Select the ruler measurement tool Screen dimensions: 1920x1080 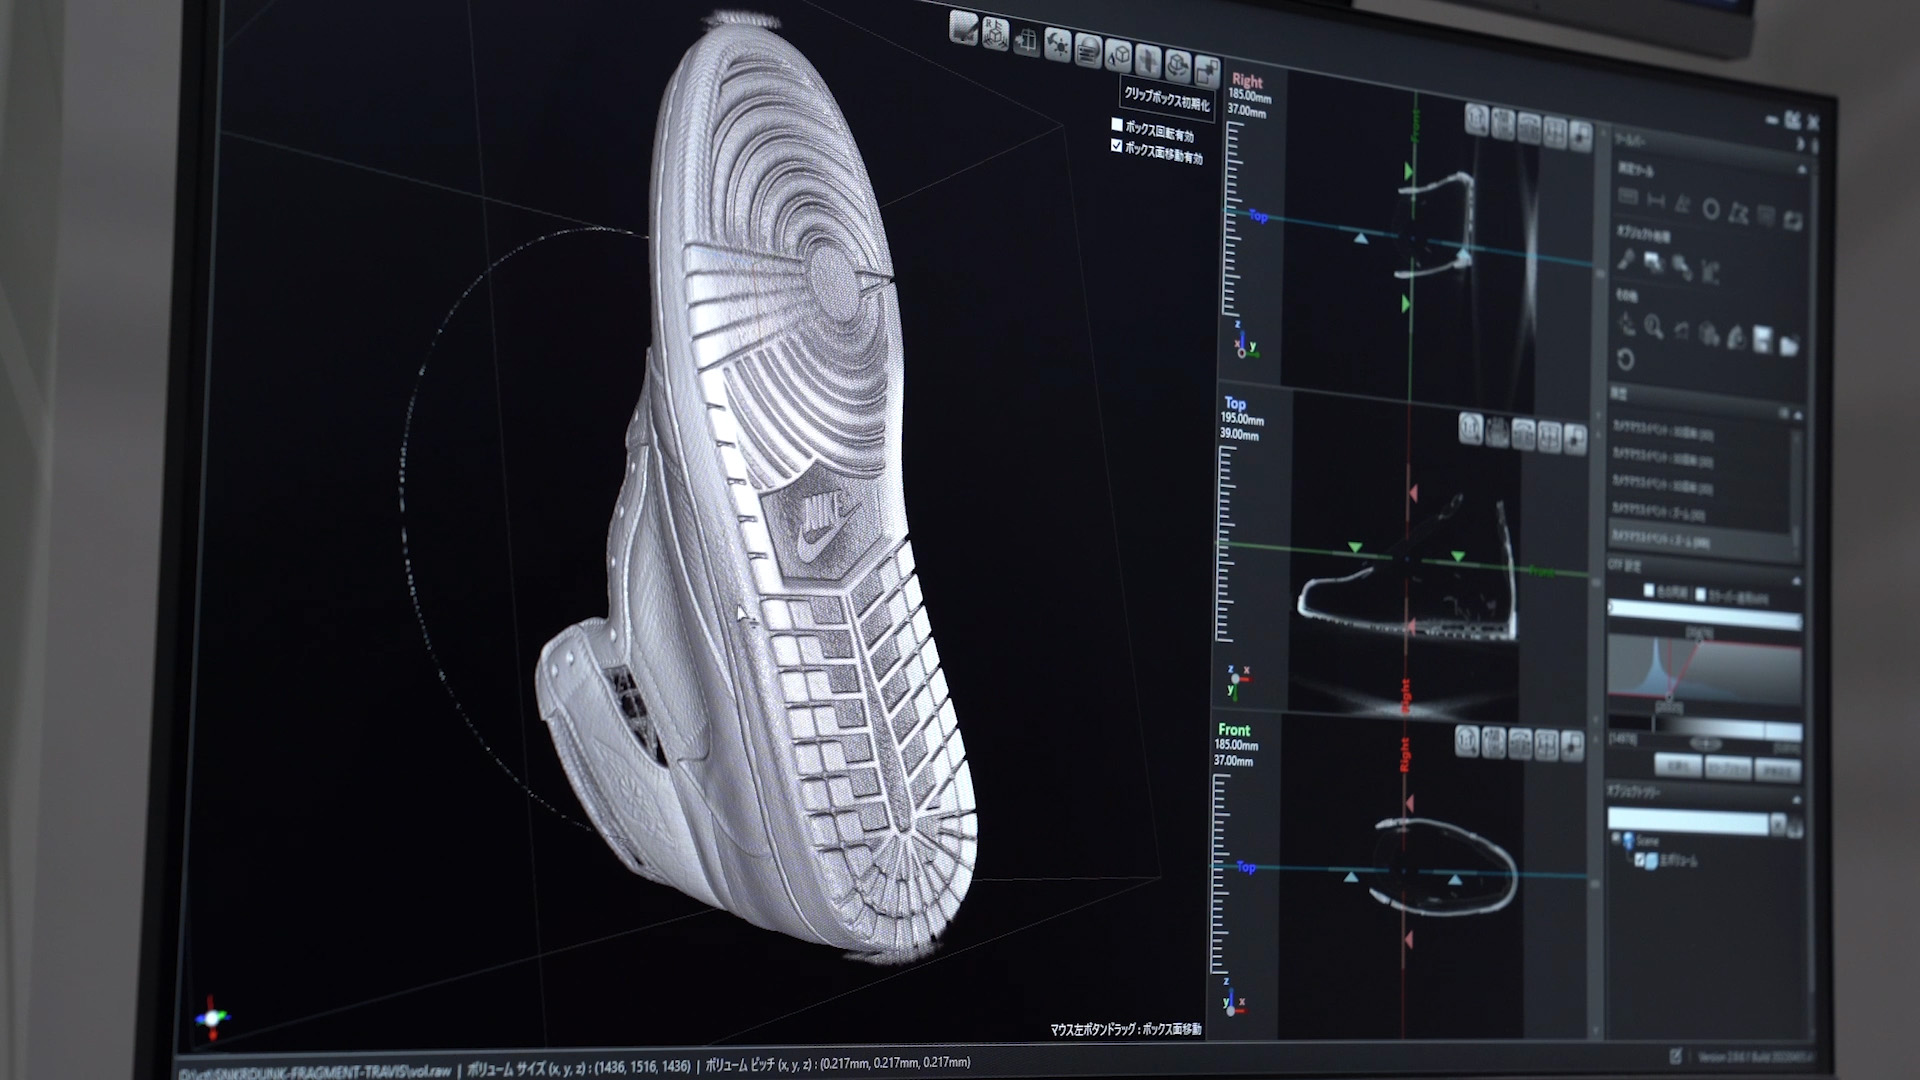click(x=1628, y=198)
